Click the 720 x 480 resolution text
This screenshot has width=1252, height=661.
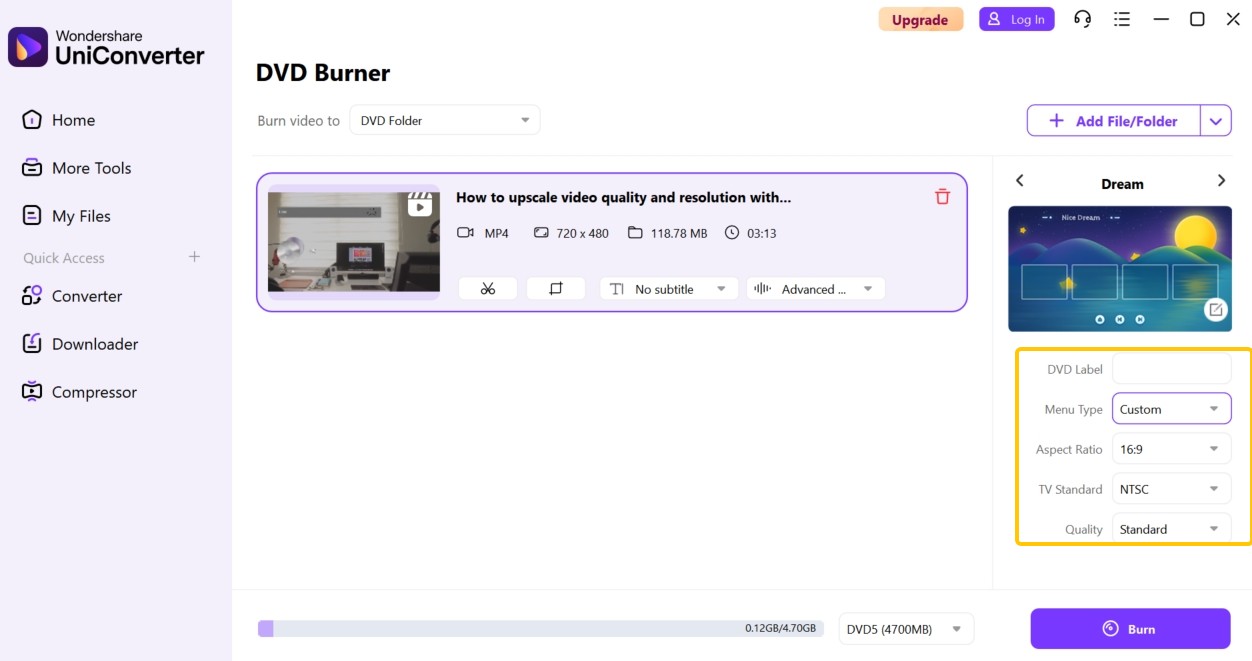click(582, 233)
